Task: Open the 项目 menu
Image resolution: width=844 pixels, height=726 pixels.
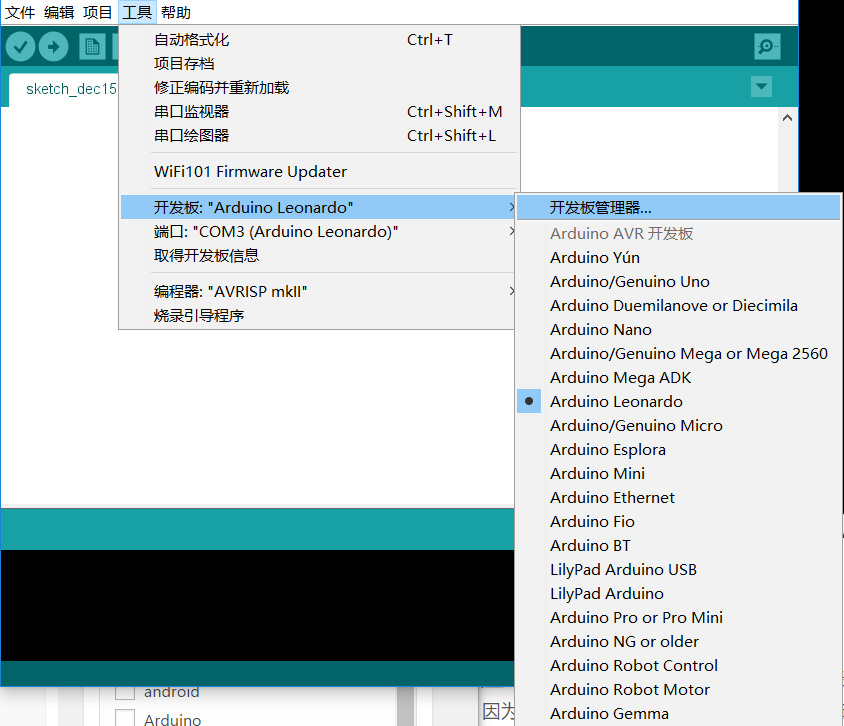Action: 97,12
